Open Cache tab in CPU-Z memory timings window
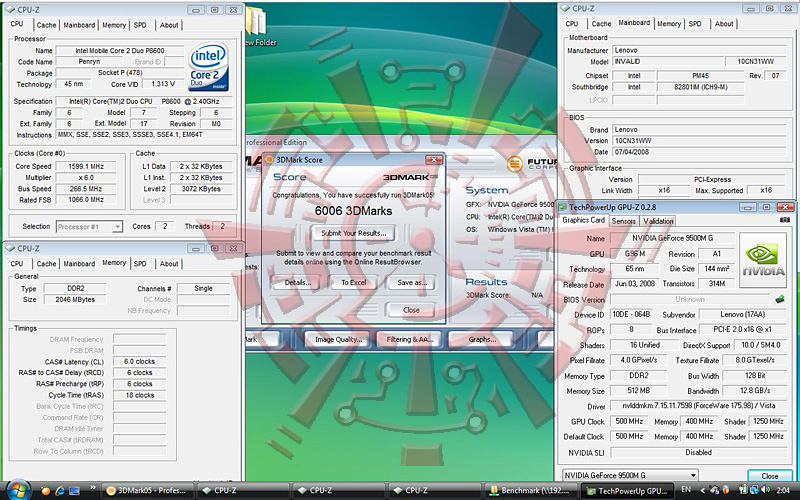Screen dimensions: 800x500 pos(46,264)
